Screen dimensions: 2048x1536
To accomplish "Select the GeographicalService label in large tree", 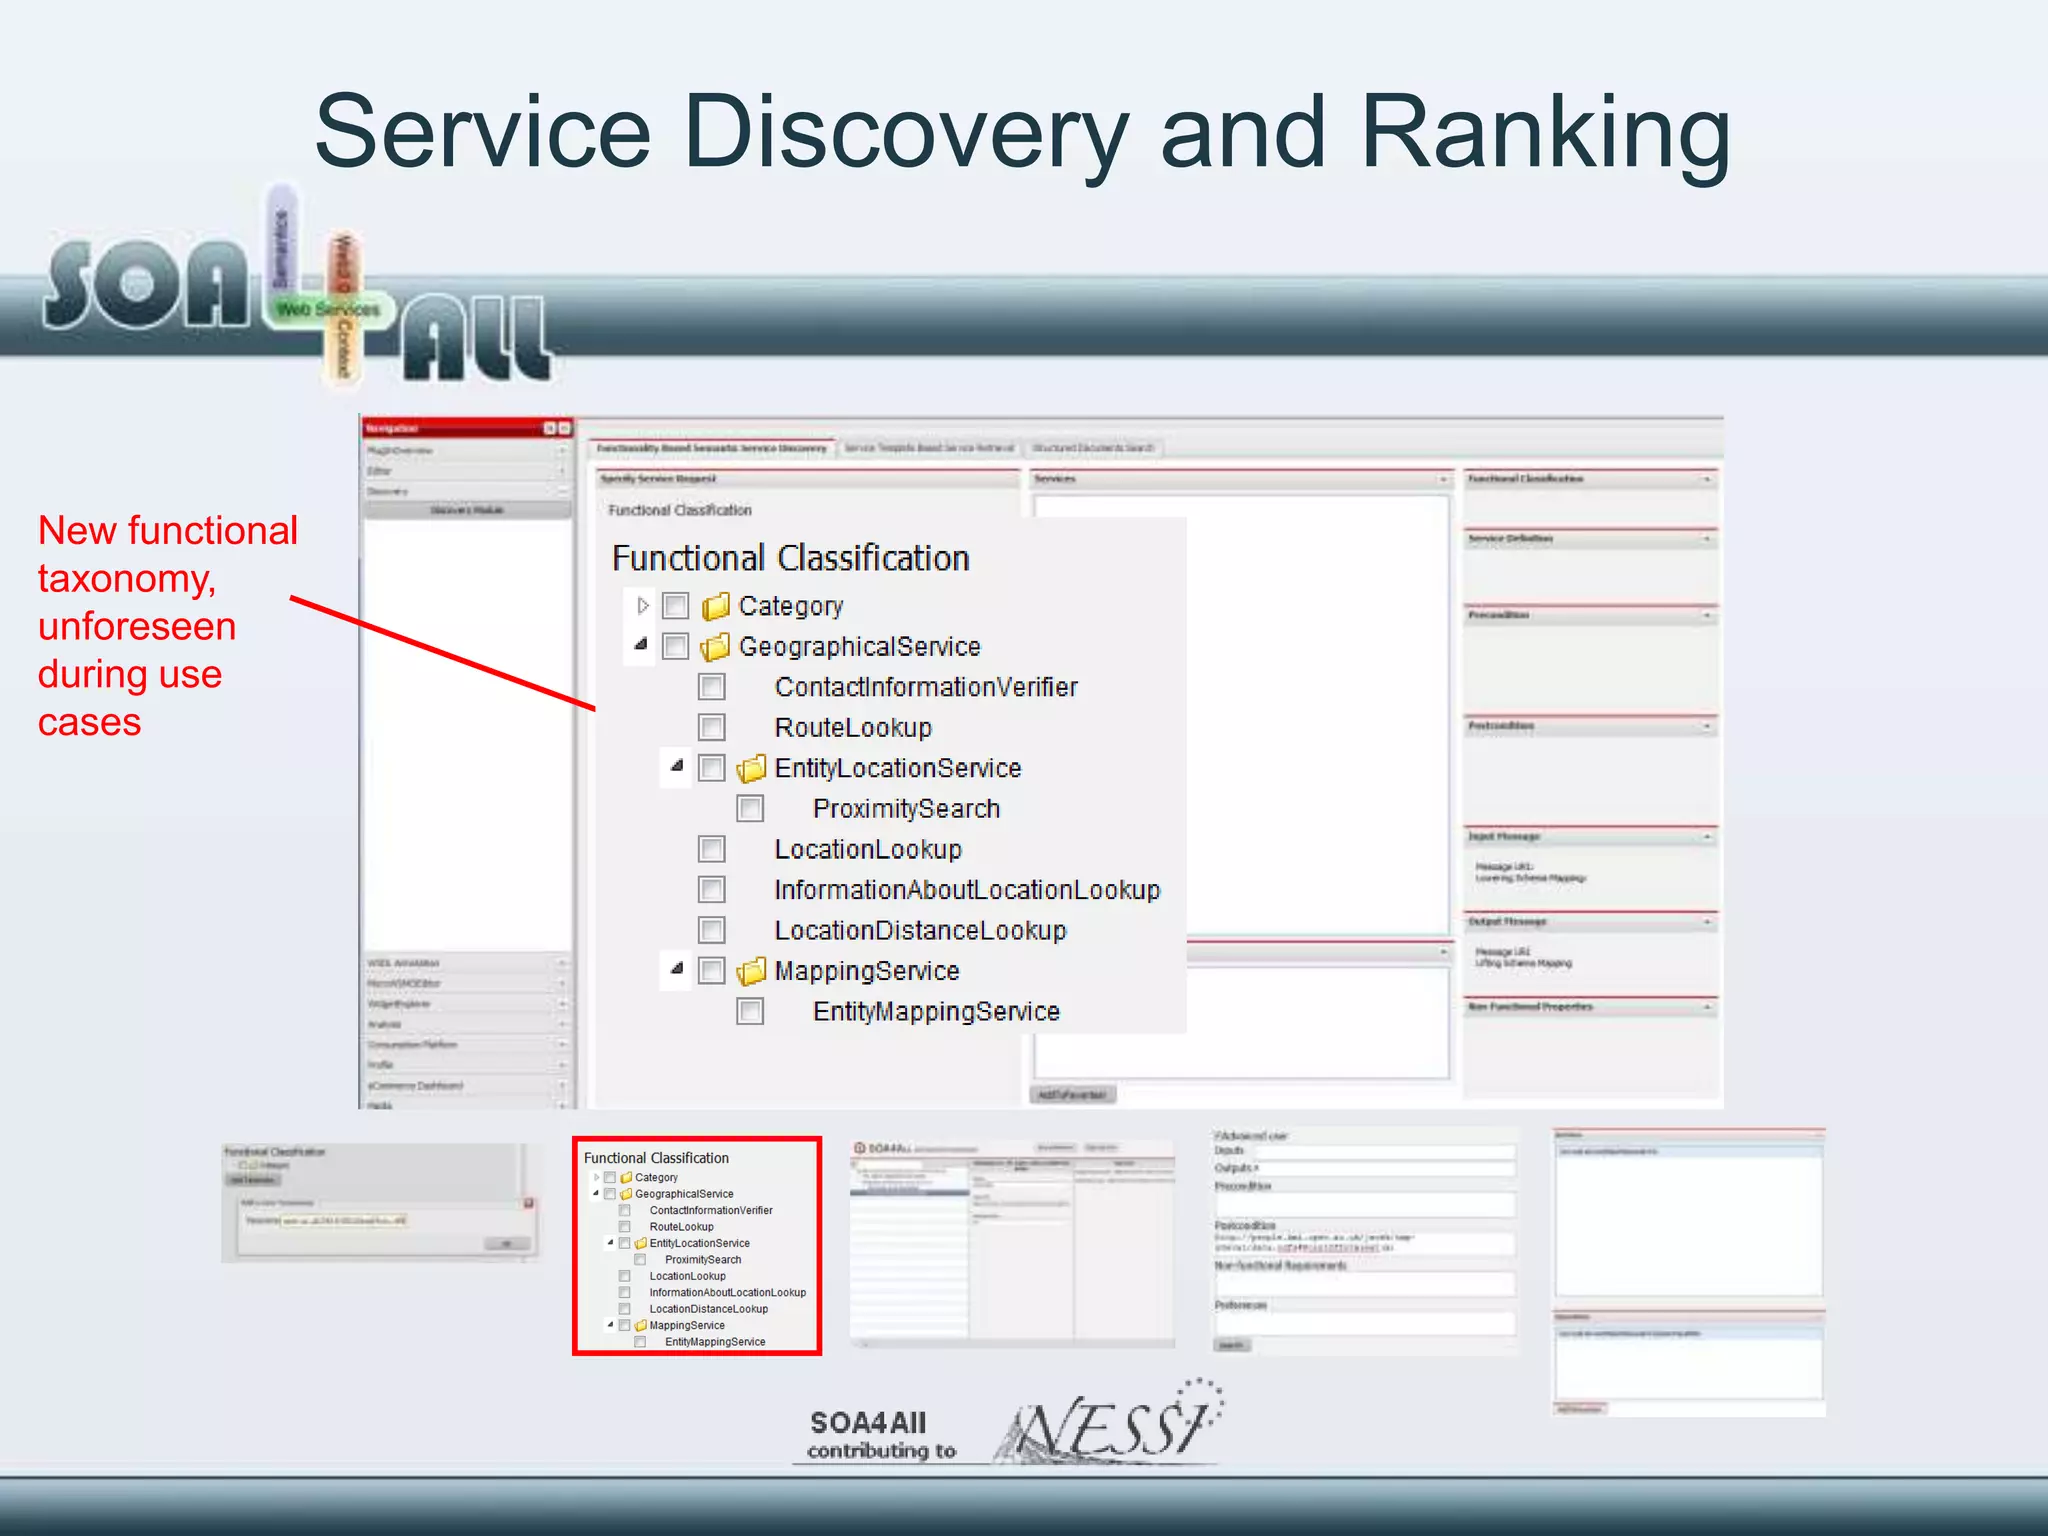I will [x=860, y=647].
